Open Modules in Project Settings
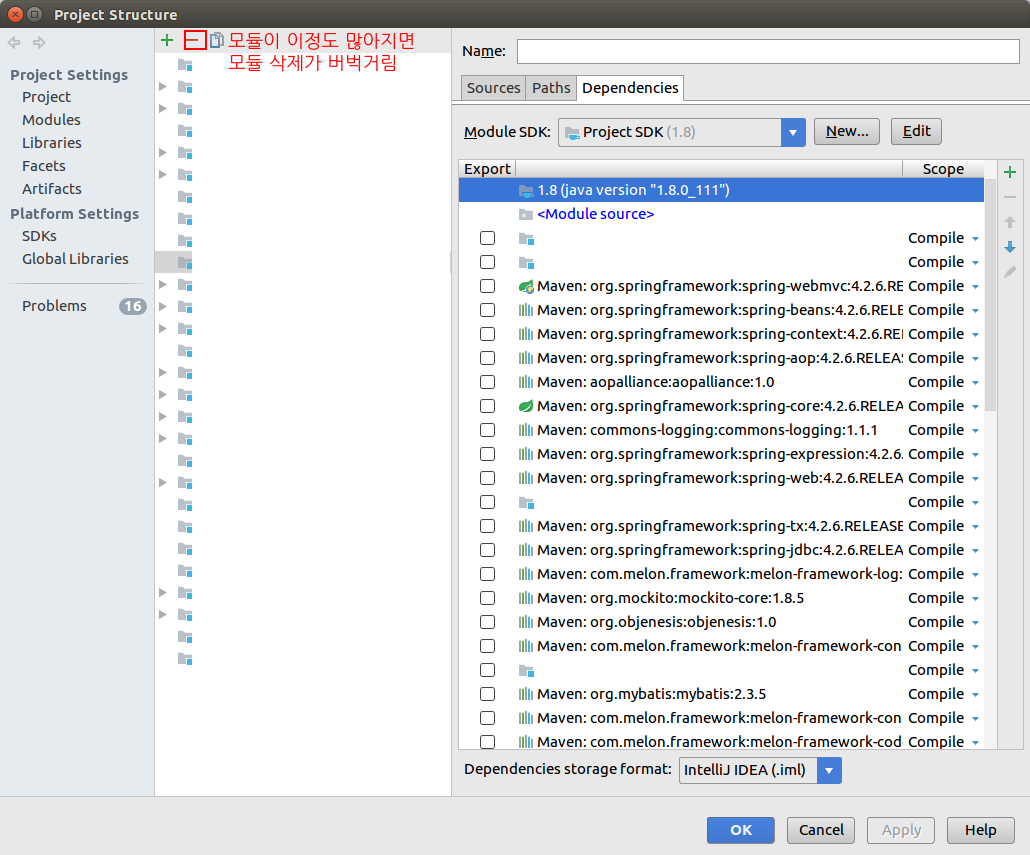Viewport: 1030px width, 855px height. click(51, 120)
